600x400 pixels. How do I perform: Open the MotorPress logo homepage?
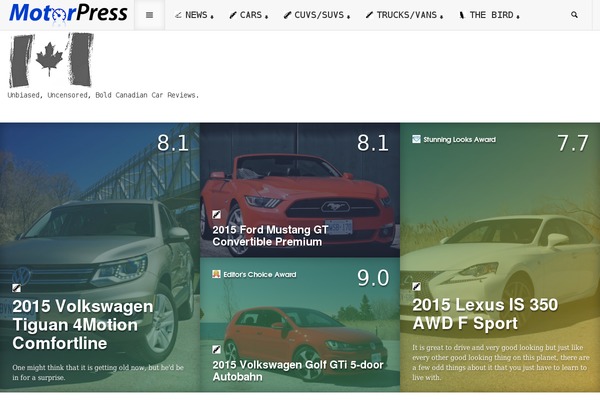pos(68,13)
